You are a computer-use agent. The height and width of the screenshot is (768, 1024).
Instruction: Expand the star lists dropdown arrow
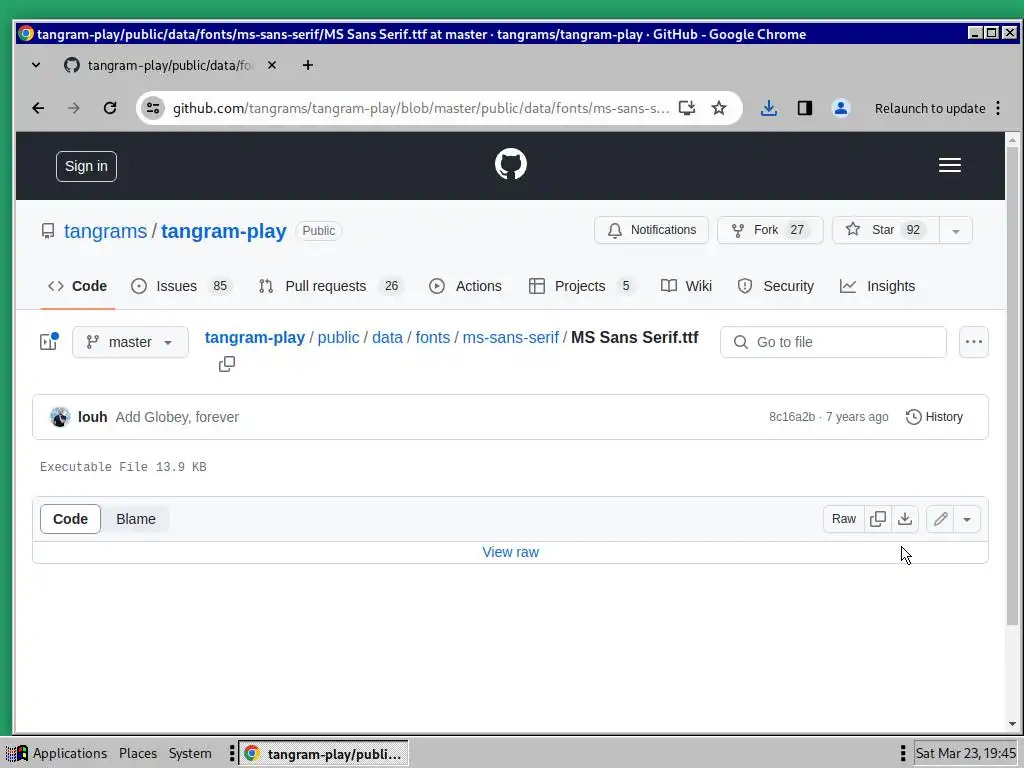click(x=955, y=231)
